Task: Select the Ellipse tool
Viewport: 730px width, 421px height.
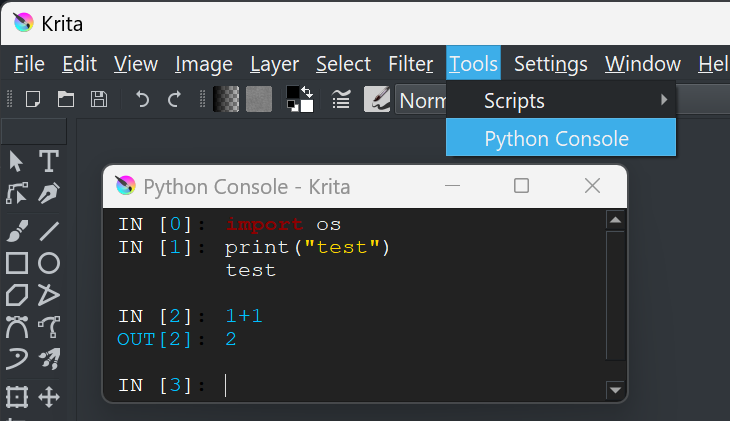Action: (x=49, y=263)
